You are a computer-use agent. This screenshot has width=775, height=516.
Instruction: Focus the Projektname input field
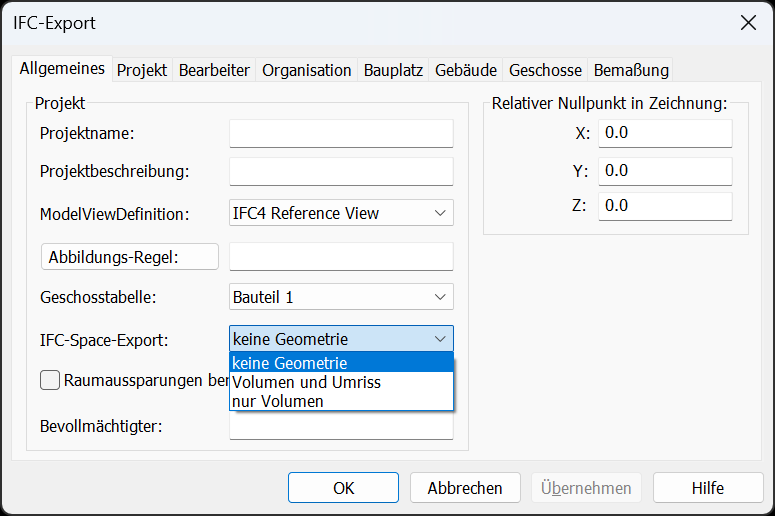click(341, 133)
